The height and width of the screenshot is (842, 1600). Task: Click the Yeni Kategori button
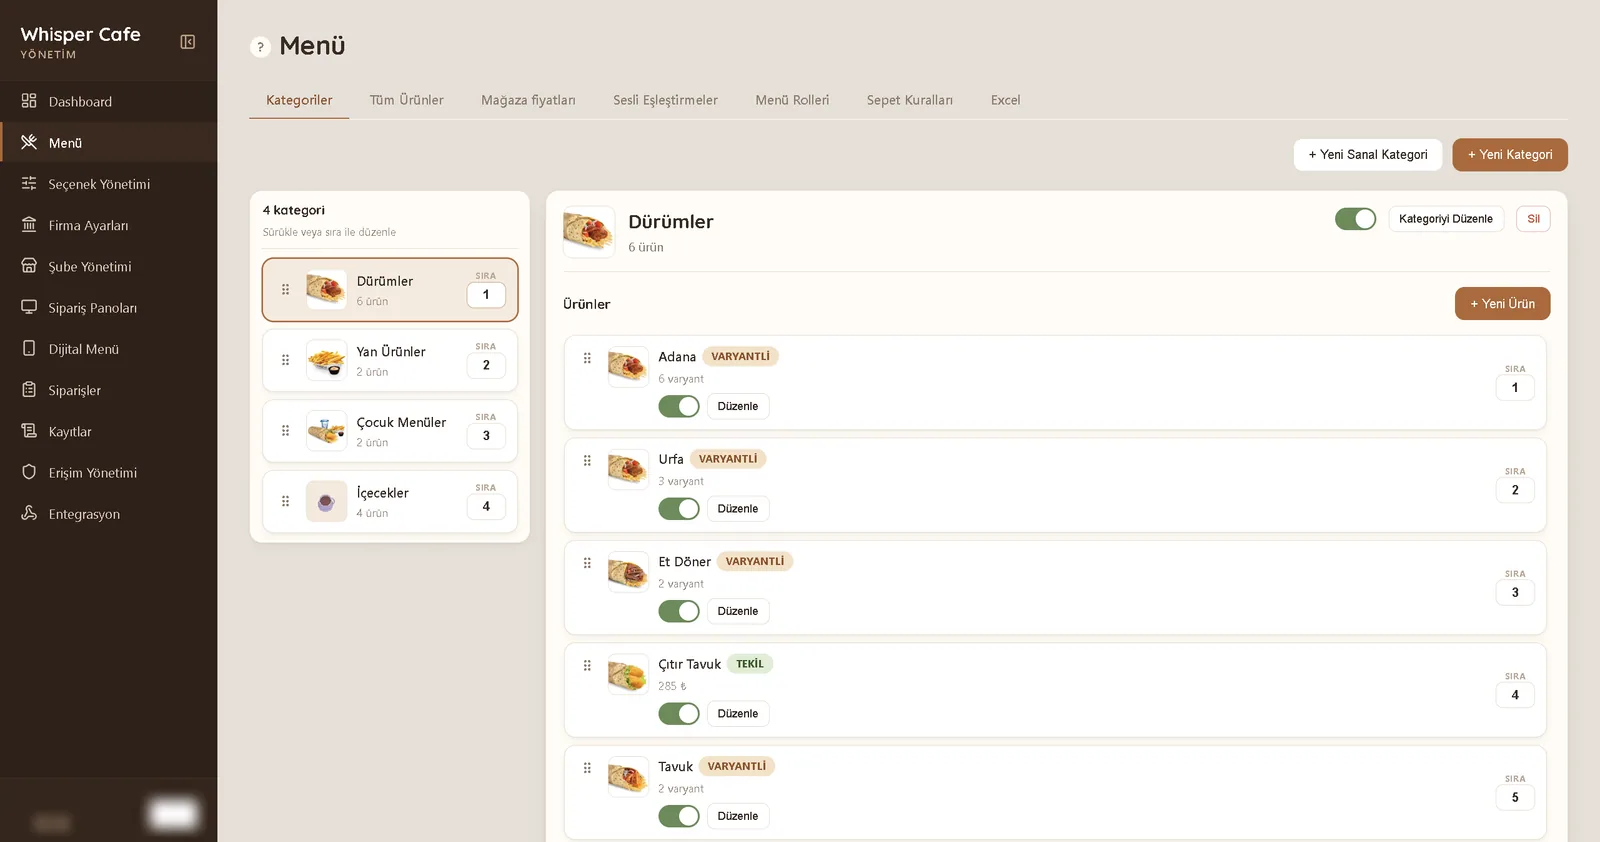1510,155
